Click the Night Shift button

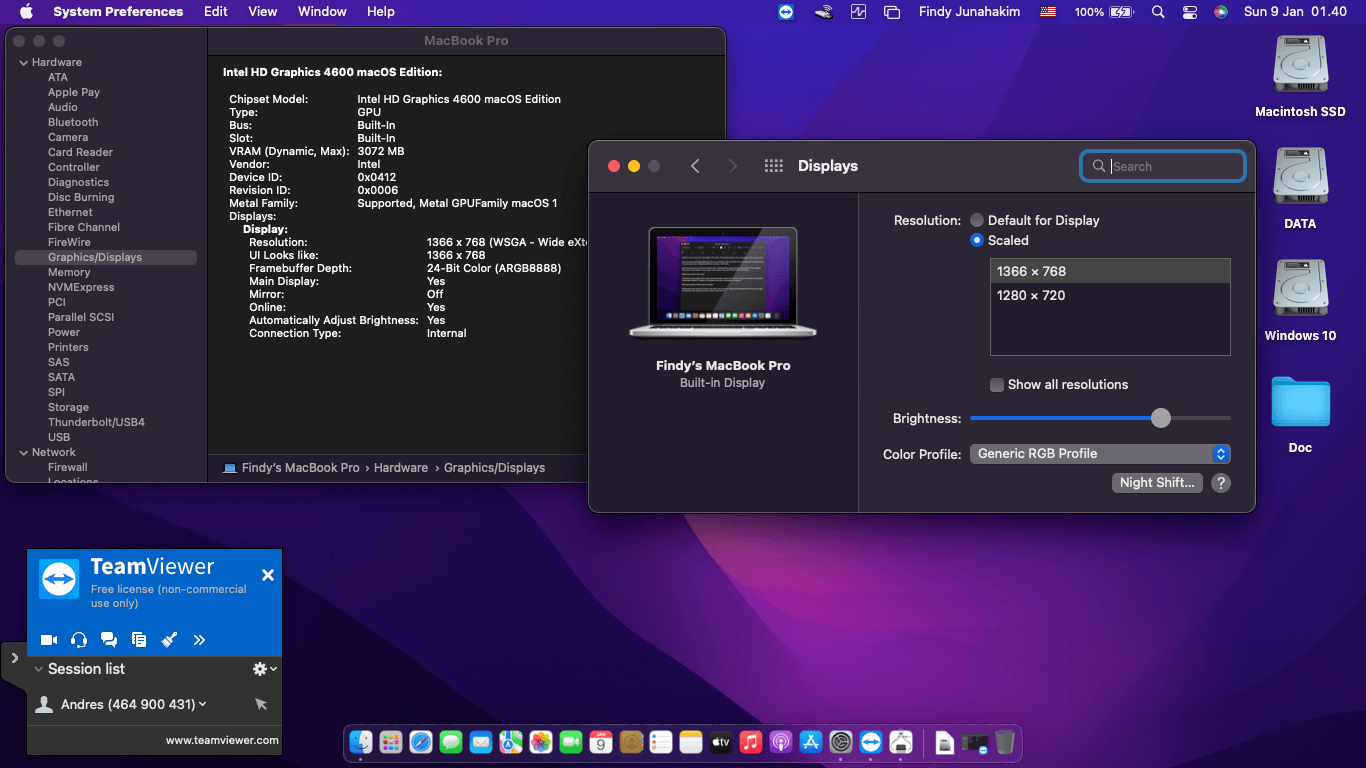[1157, 483]
